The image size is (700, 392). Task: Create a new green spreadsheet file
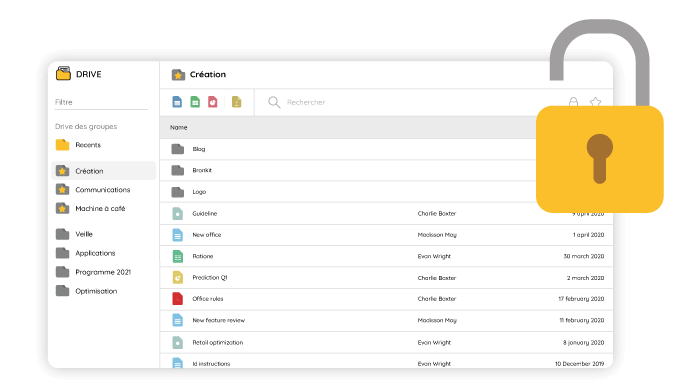click(x=195, y=102)
